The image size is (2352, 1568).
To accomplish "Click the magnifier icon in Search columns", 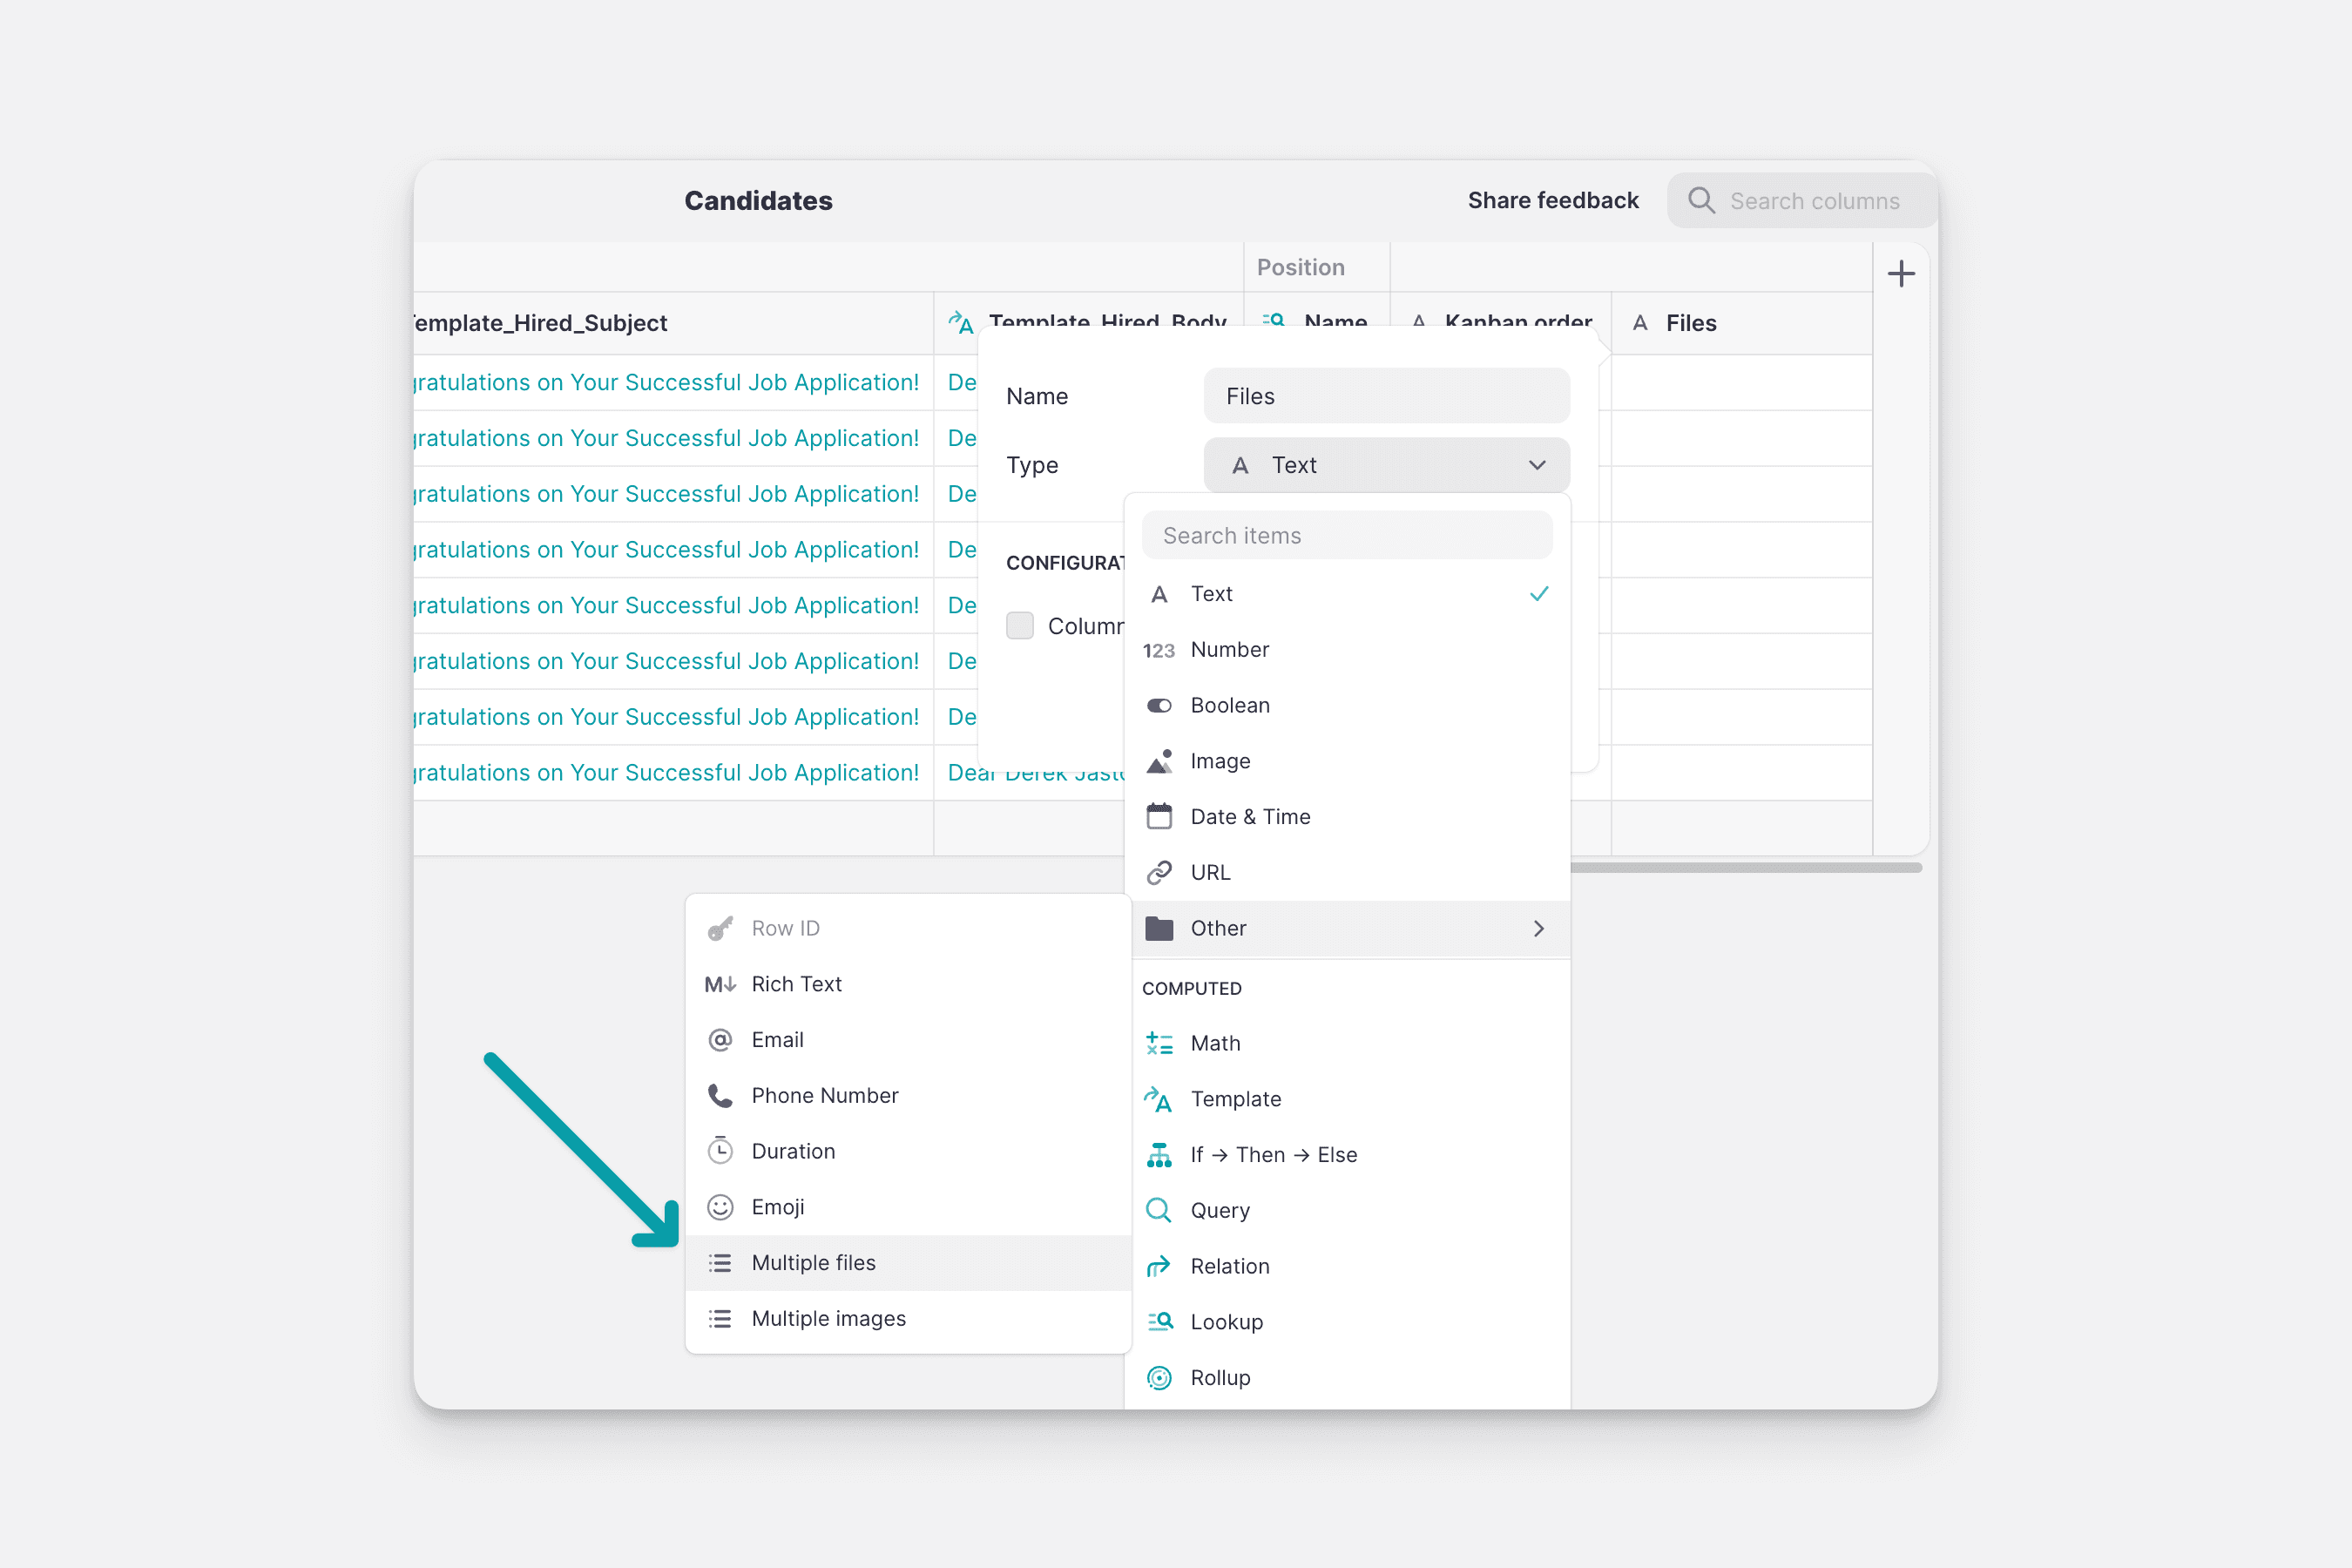I will (1701, 200).
